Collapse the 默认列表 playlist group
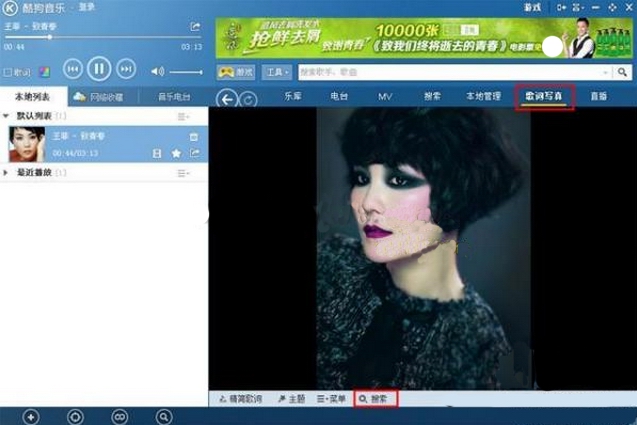This screenshot has width=637, height=425. [x=8, y=116]
